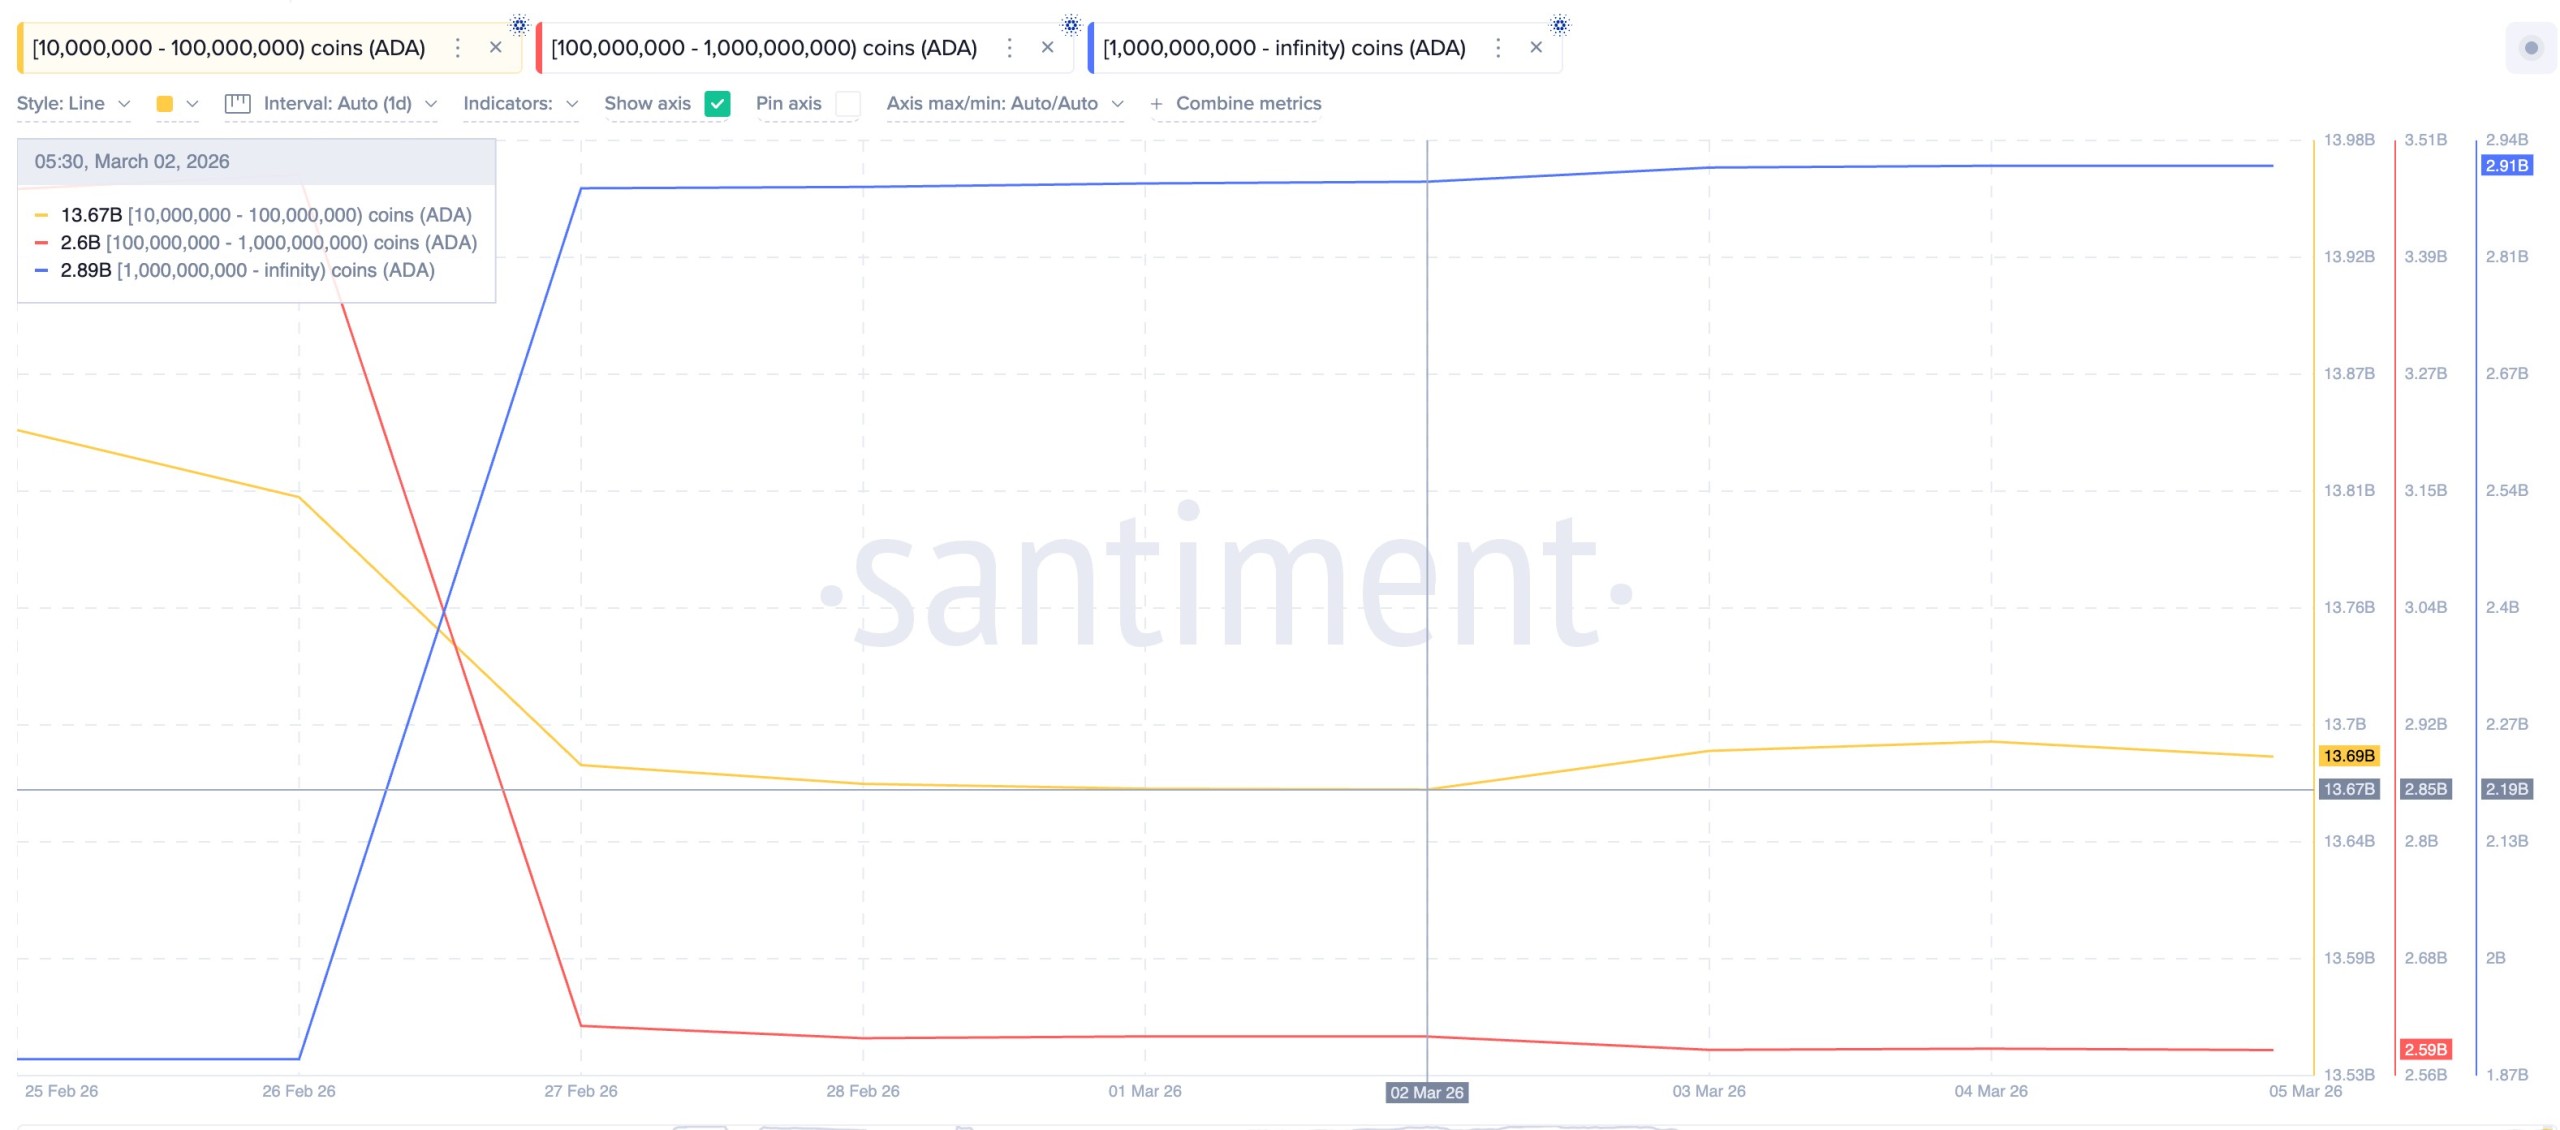This screenshot has width=2560, height=1130.
Task: Open the yellow line color picker
Action: pos(177,104)
